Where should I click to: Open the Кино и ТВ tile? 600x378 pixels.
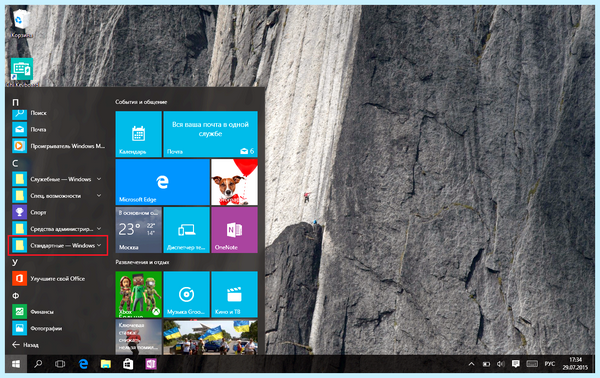coord(234,294)
